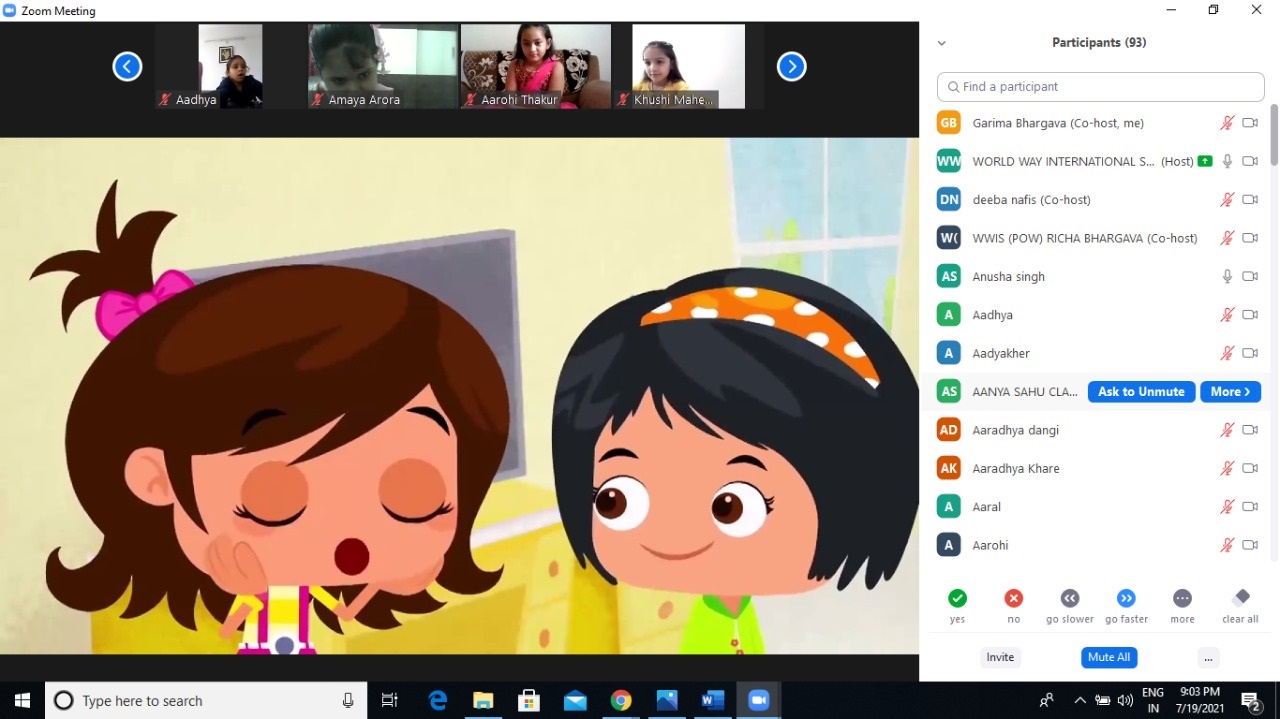
Task: Click screen sharing indicator beside Host label
Action: pos(1205,161)
